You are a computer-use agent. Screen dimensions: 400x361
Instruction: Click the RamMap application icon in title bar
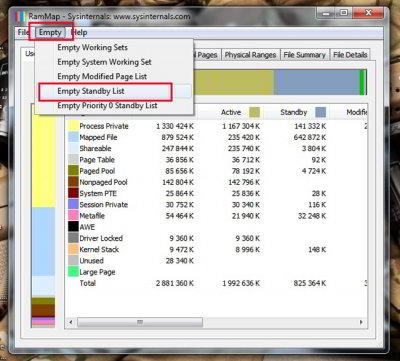click(21, 16)
